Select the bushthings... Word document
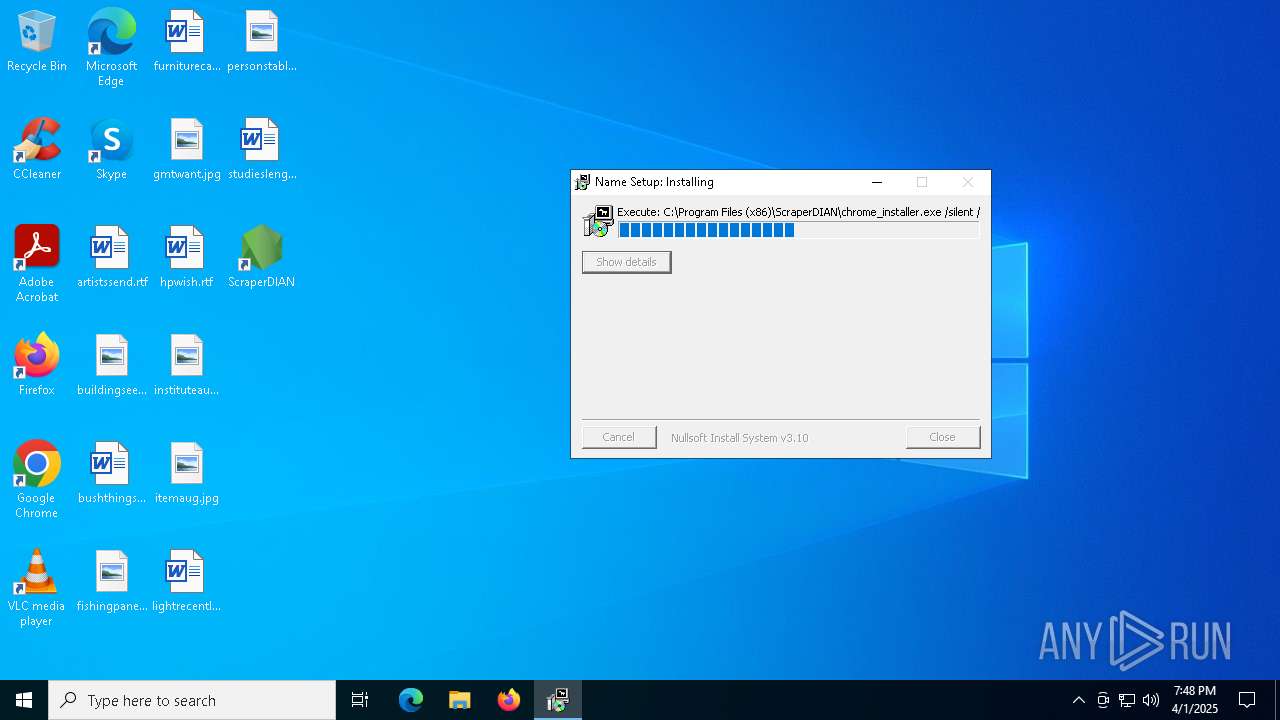This screenshot has width=1280, height=720. click(111, 474)
